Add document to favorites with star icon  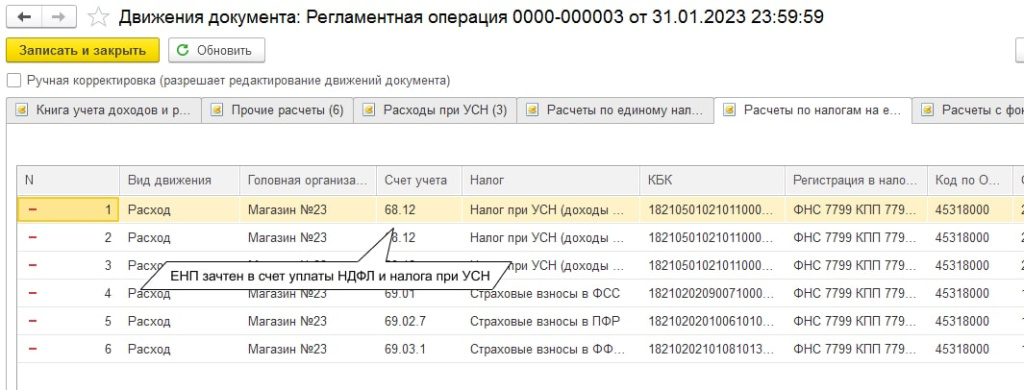98,16
